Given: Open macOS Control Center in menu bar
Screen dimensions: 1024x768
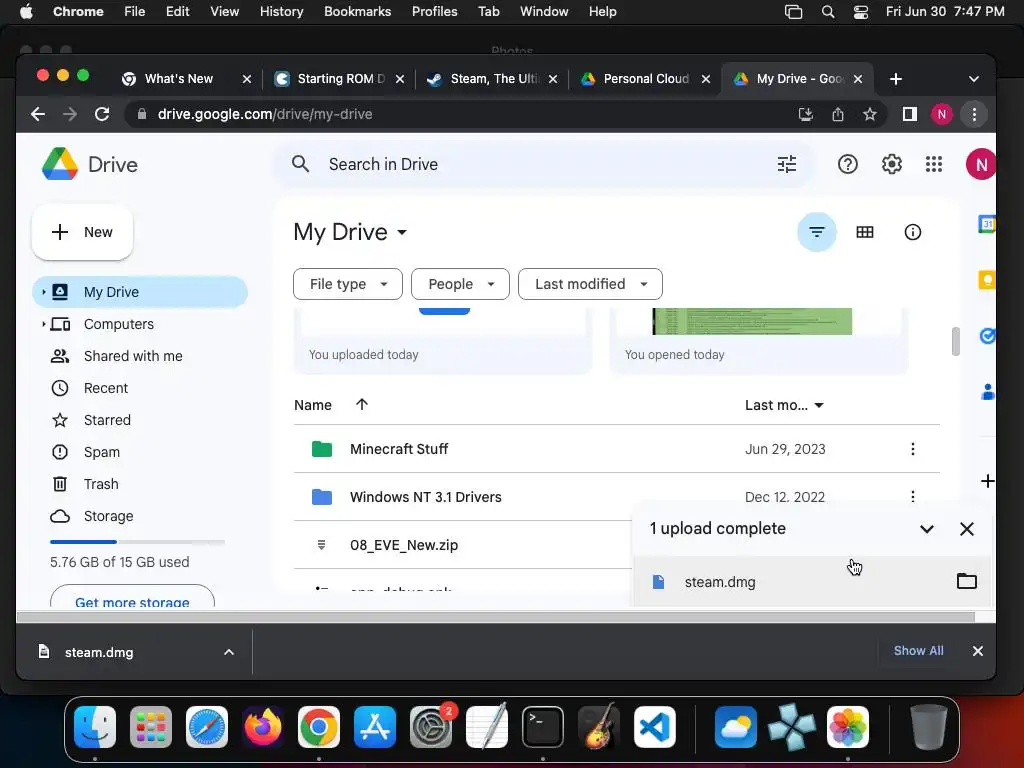Looking at the screenshot, I should point(861,11).
